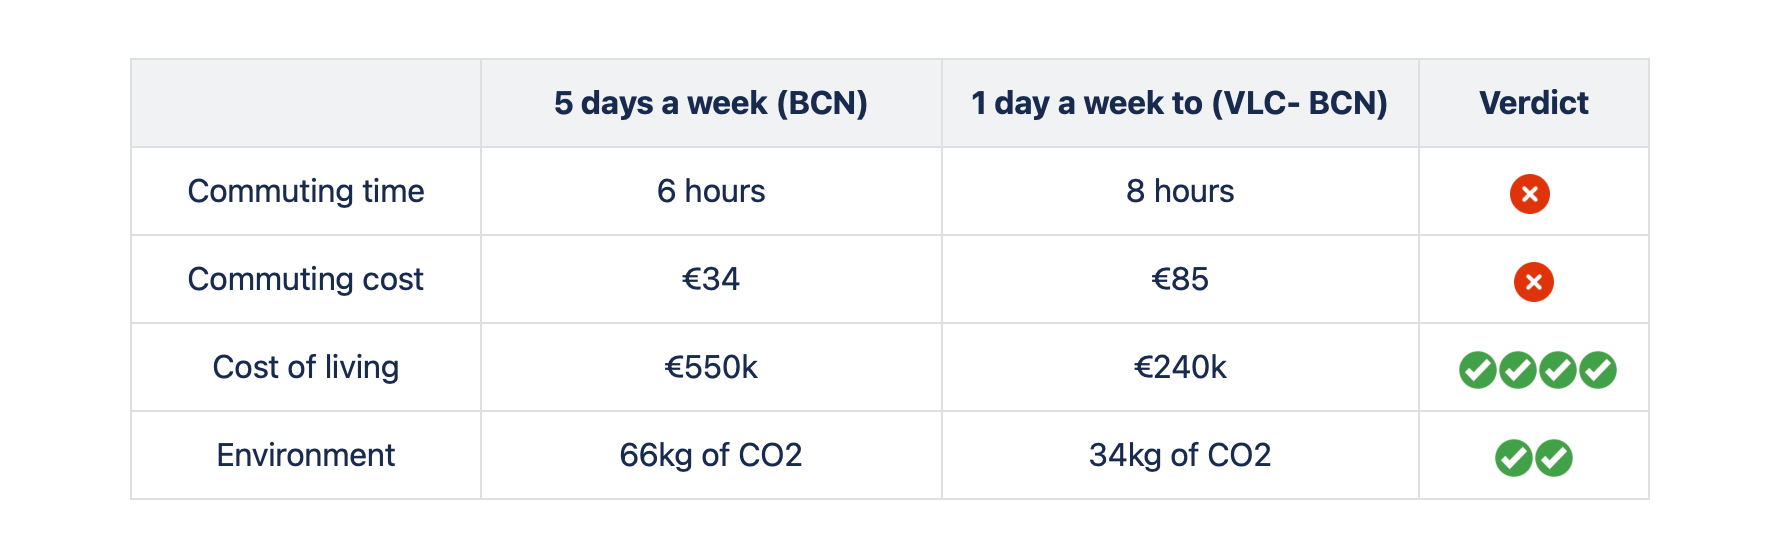
Task: Select the "€85" commuting cost cell
Action: pyautogui.click(x=1179, y=279)
